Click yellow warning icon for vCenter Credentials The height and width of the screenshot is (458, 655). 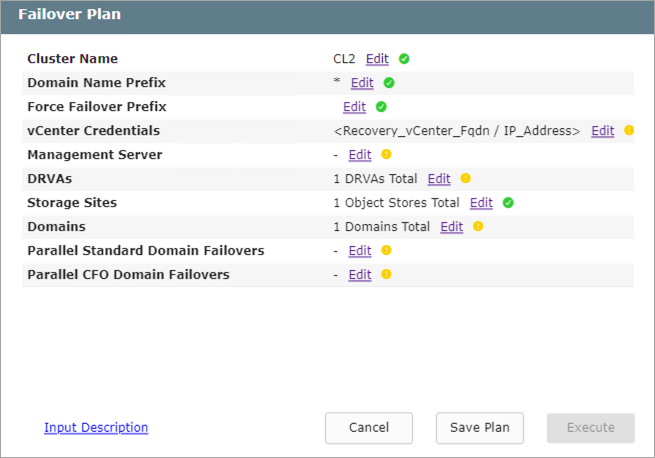pyautogui.click(x=629, y=131)
